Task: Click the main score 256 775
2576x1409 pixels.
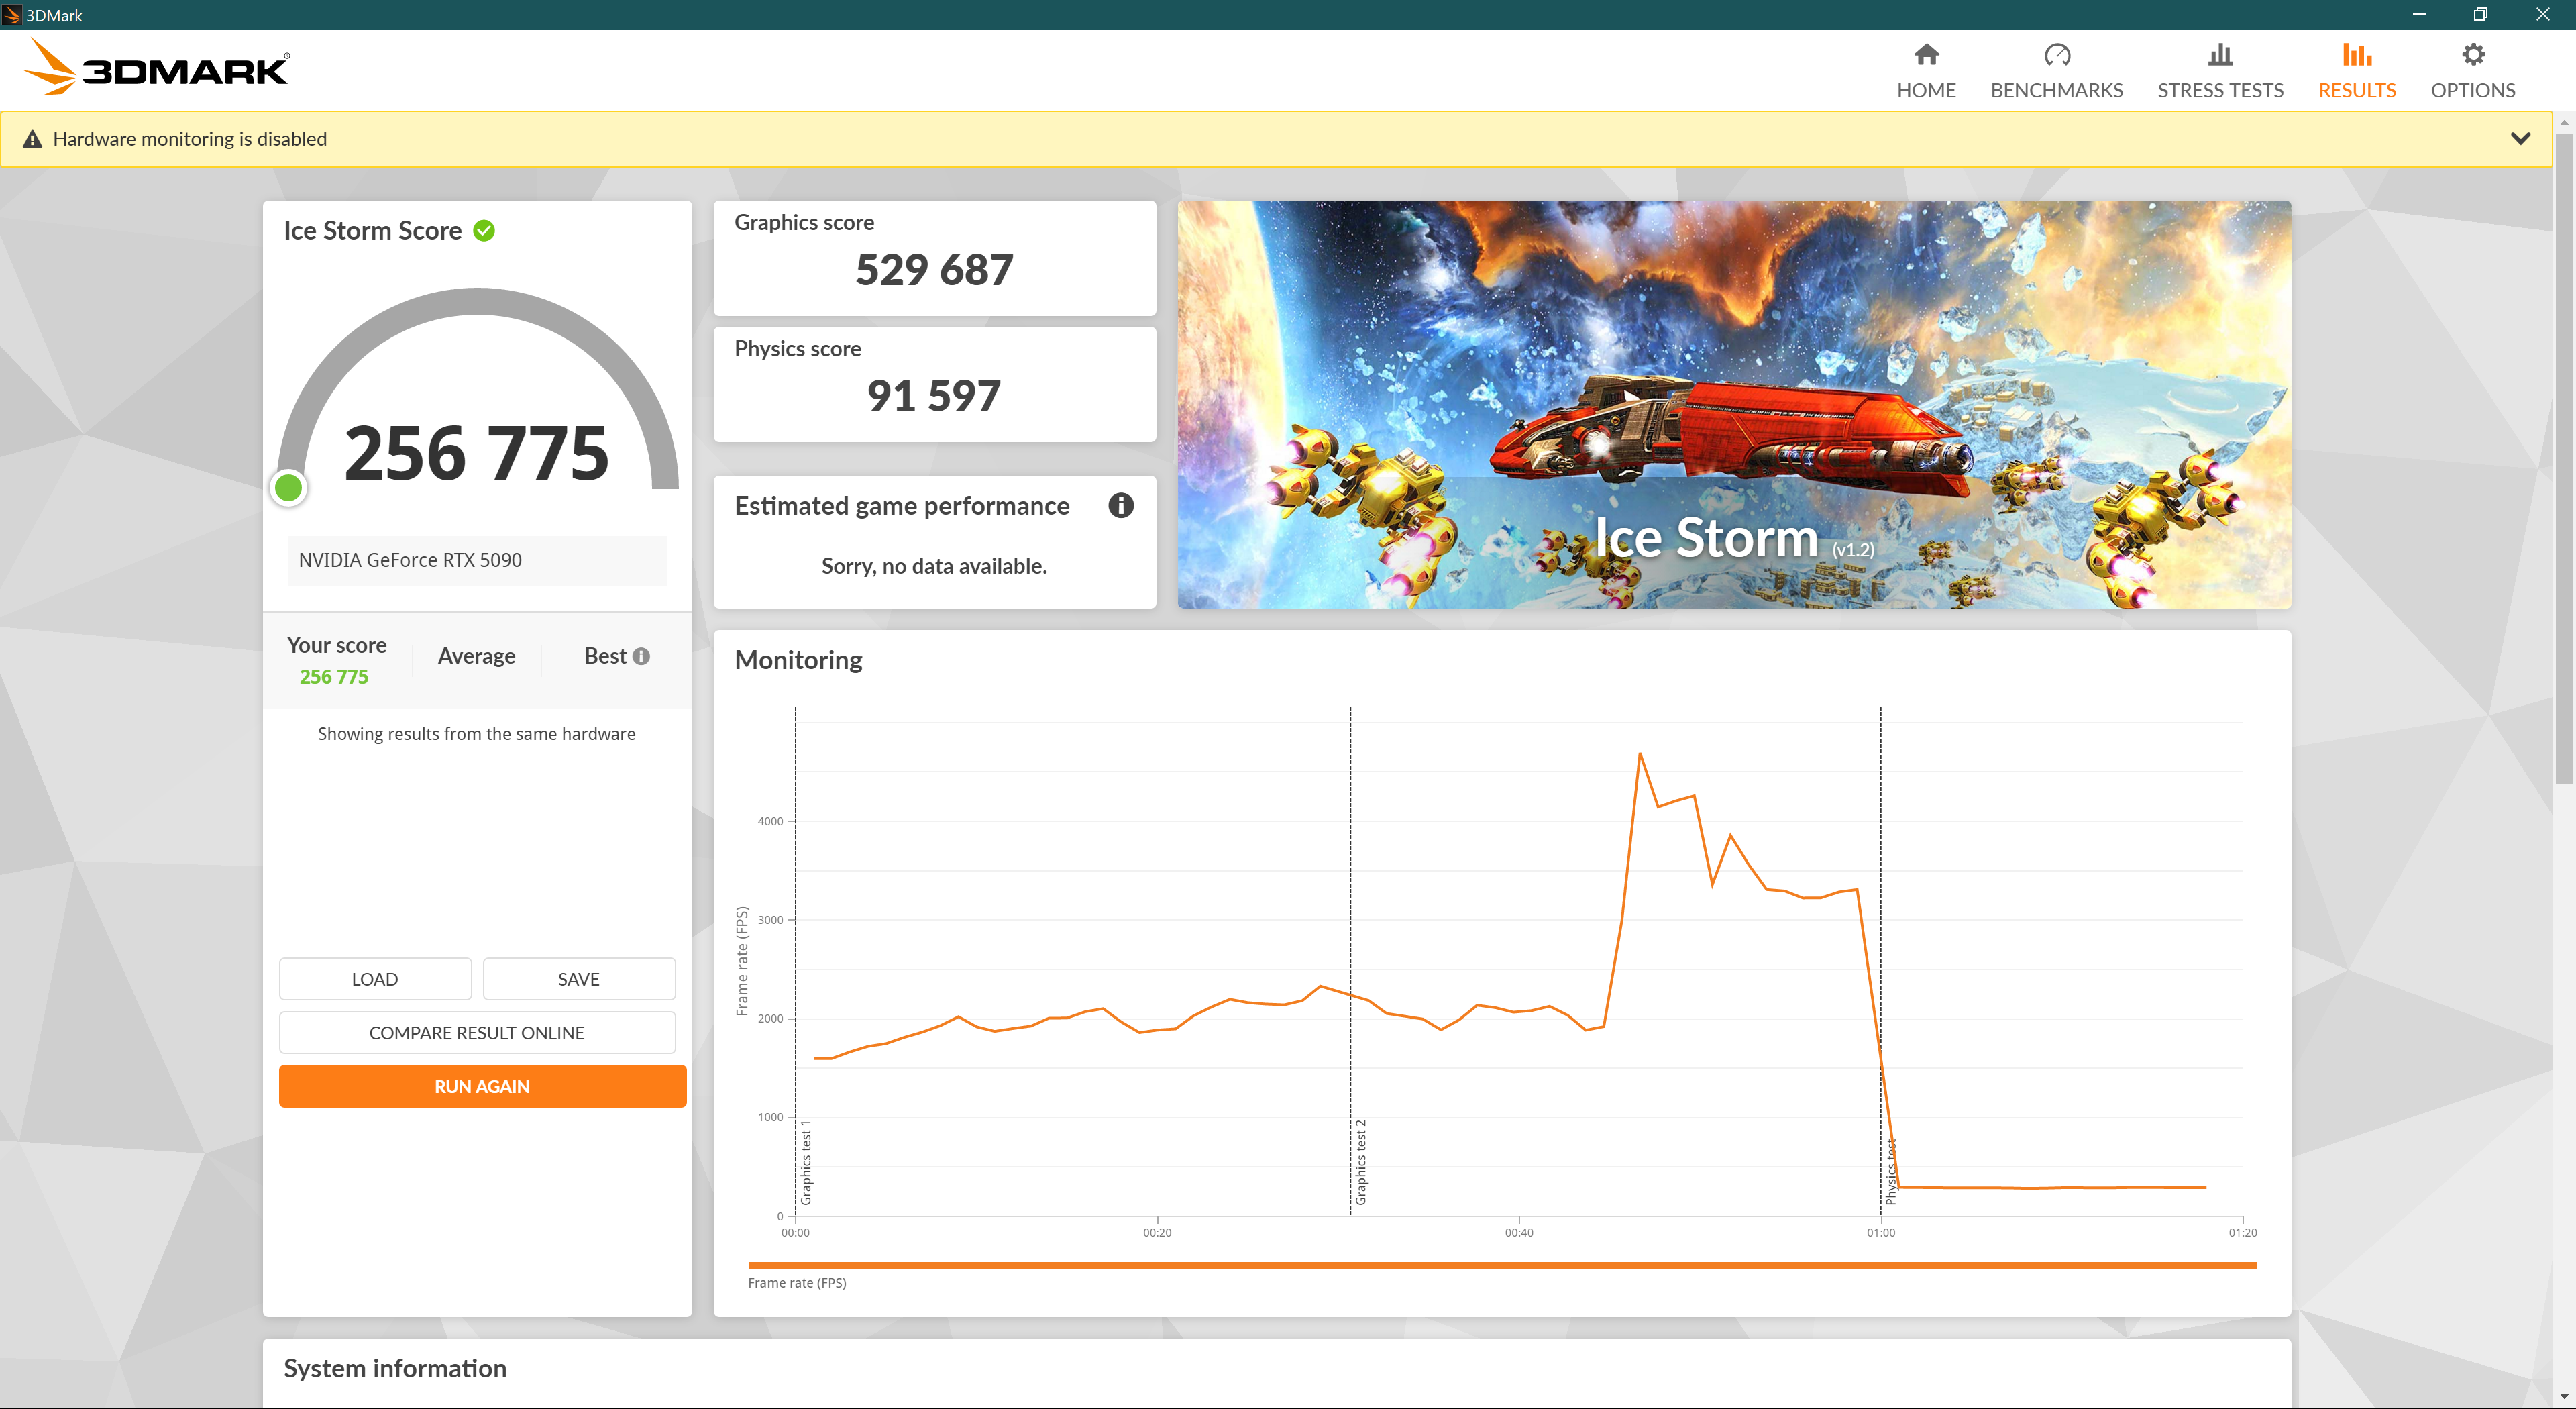Action: point(477,453)
